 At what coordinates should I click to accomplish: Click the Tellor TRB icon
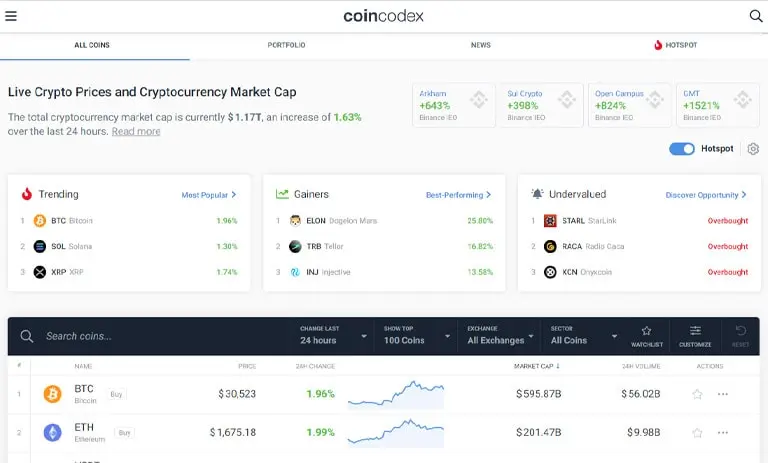point(295,246)
